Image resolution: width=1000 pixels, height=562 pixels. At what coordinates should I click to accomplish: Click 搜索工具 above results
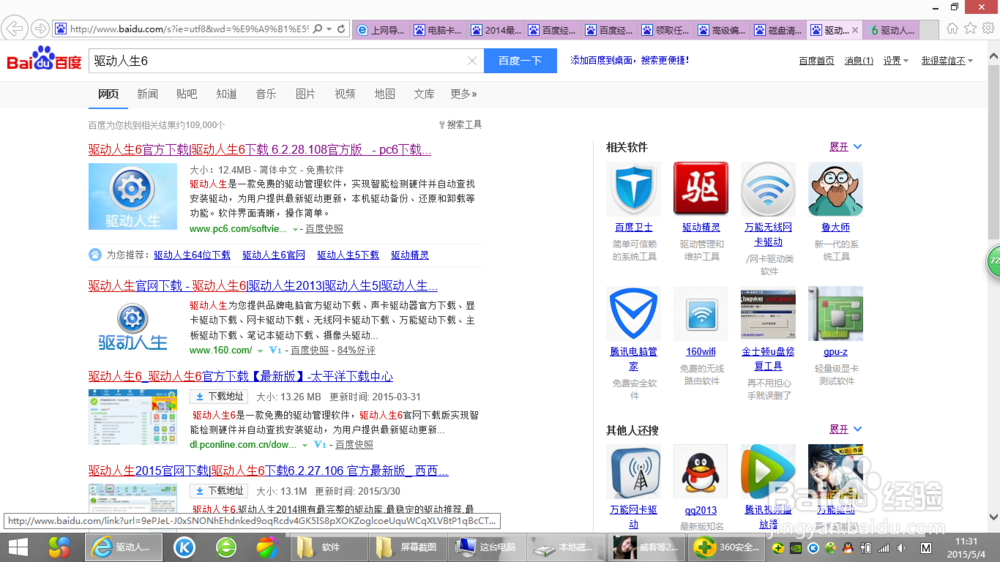[x=460, y=125]
